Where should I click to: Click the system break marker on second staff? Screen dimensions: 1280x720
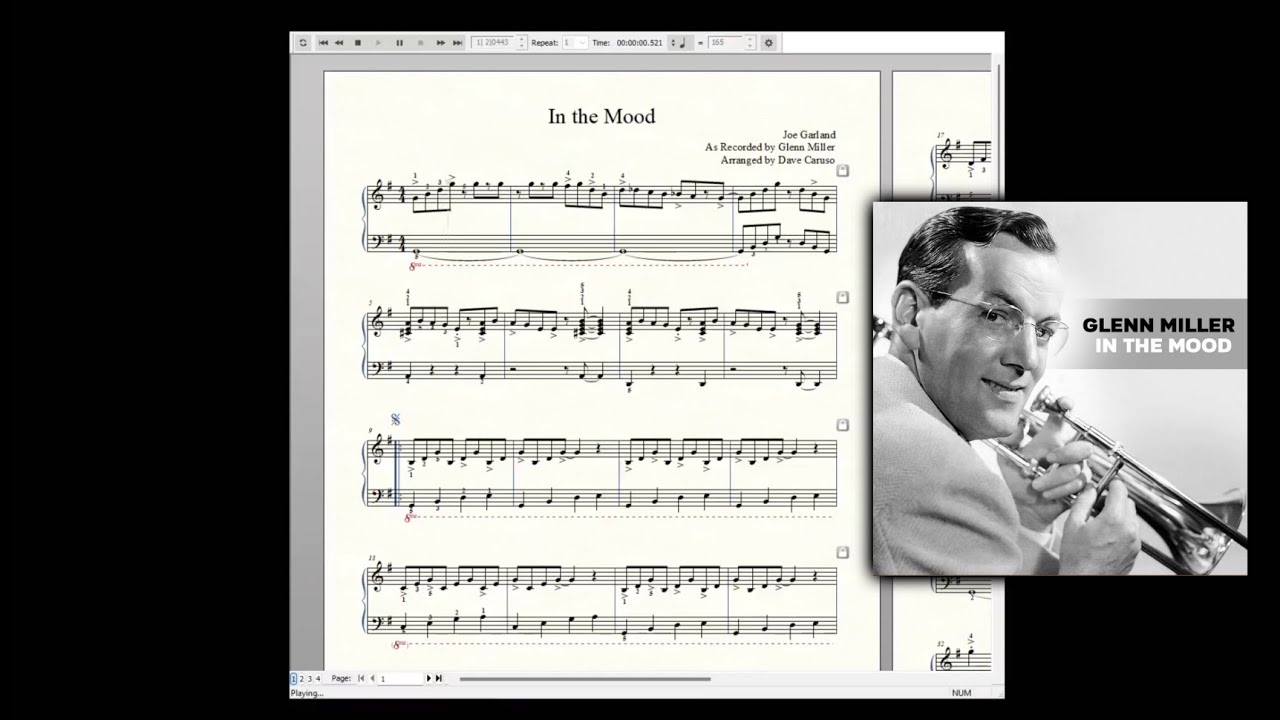pyautogui.click(x=843, y=297)
